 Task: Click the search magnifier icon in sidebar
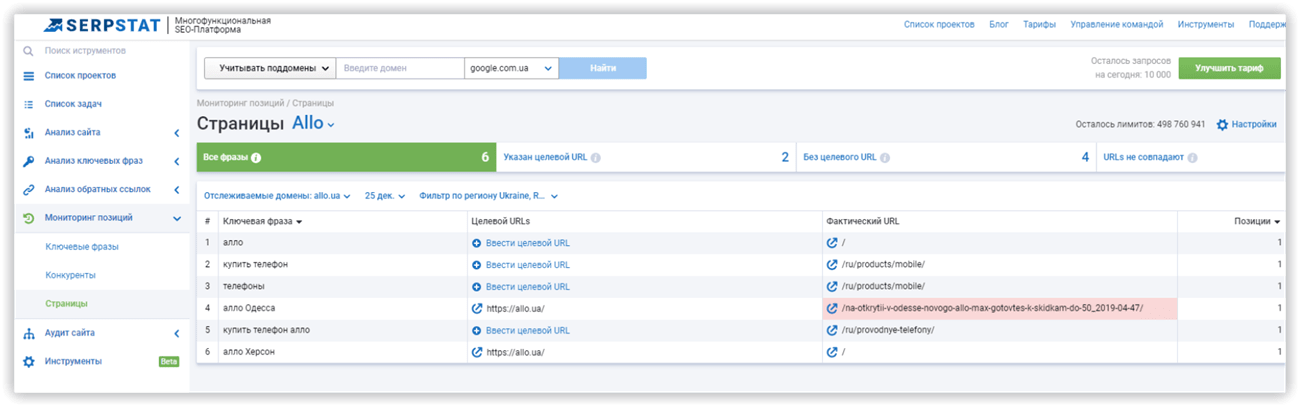tap(29, 50)
